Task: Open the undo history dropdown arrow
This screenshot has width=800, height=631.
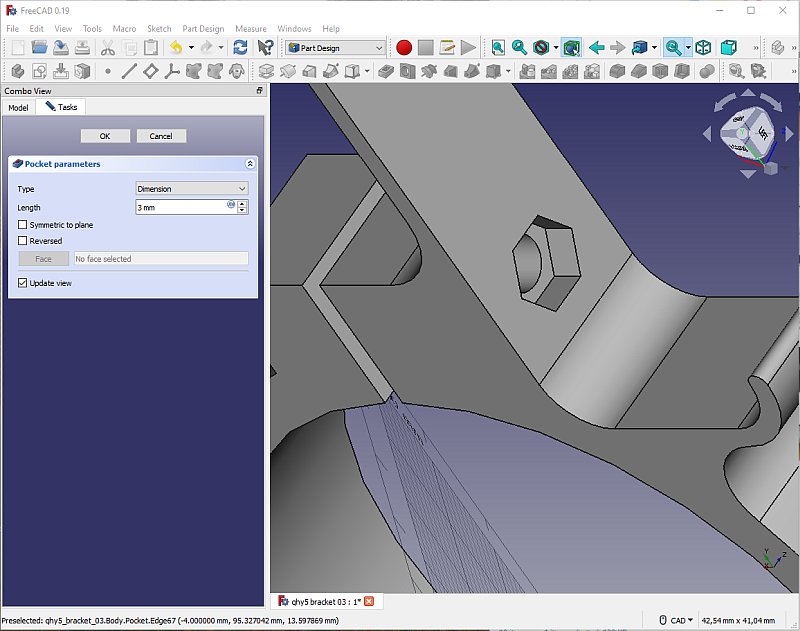Action: [x=191, y=48]
